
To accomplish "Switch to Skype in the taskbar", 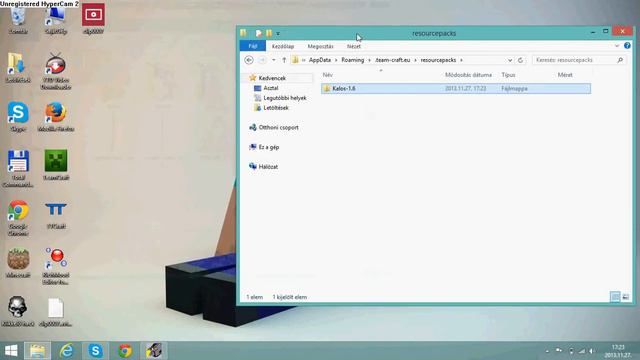I will pos(96,351).
